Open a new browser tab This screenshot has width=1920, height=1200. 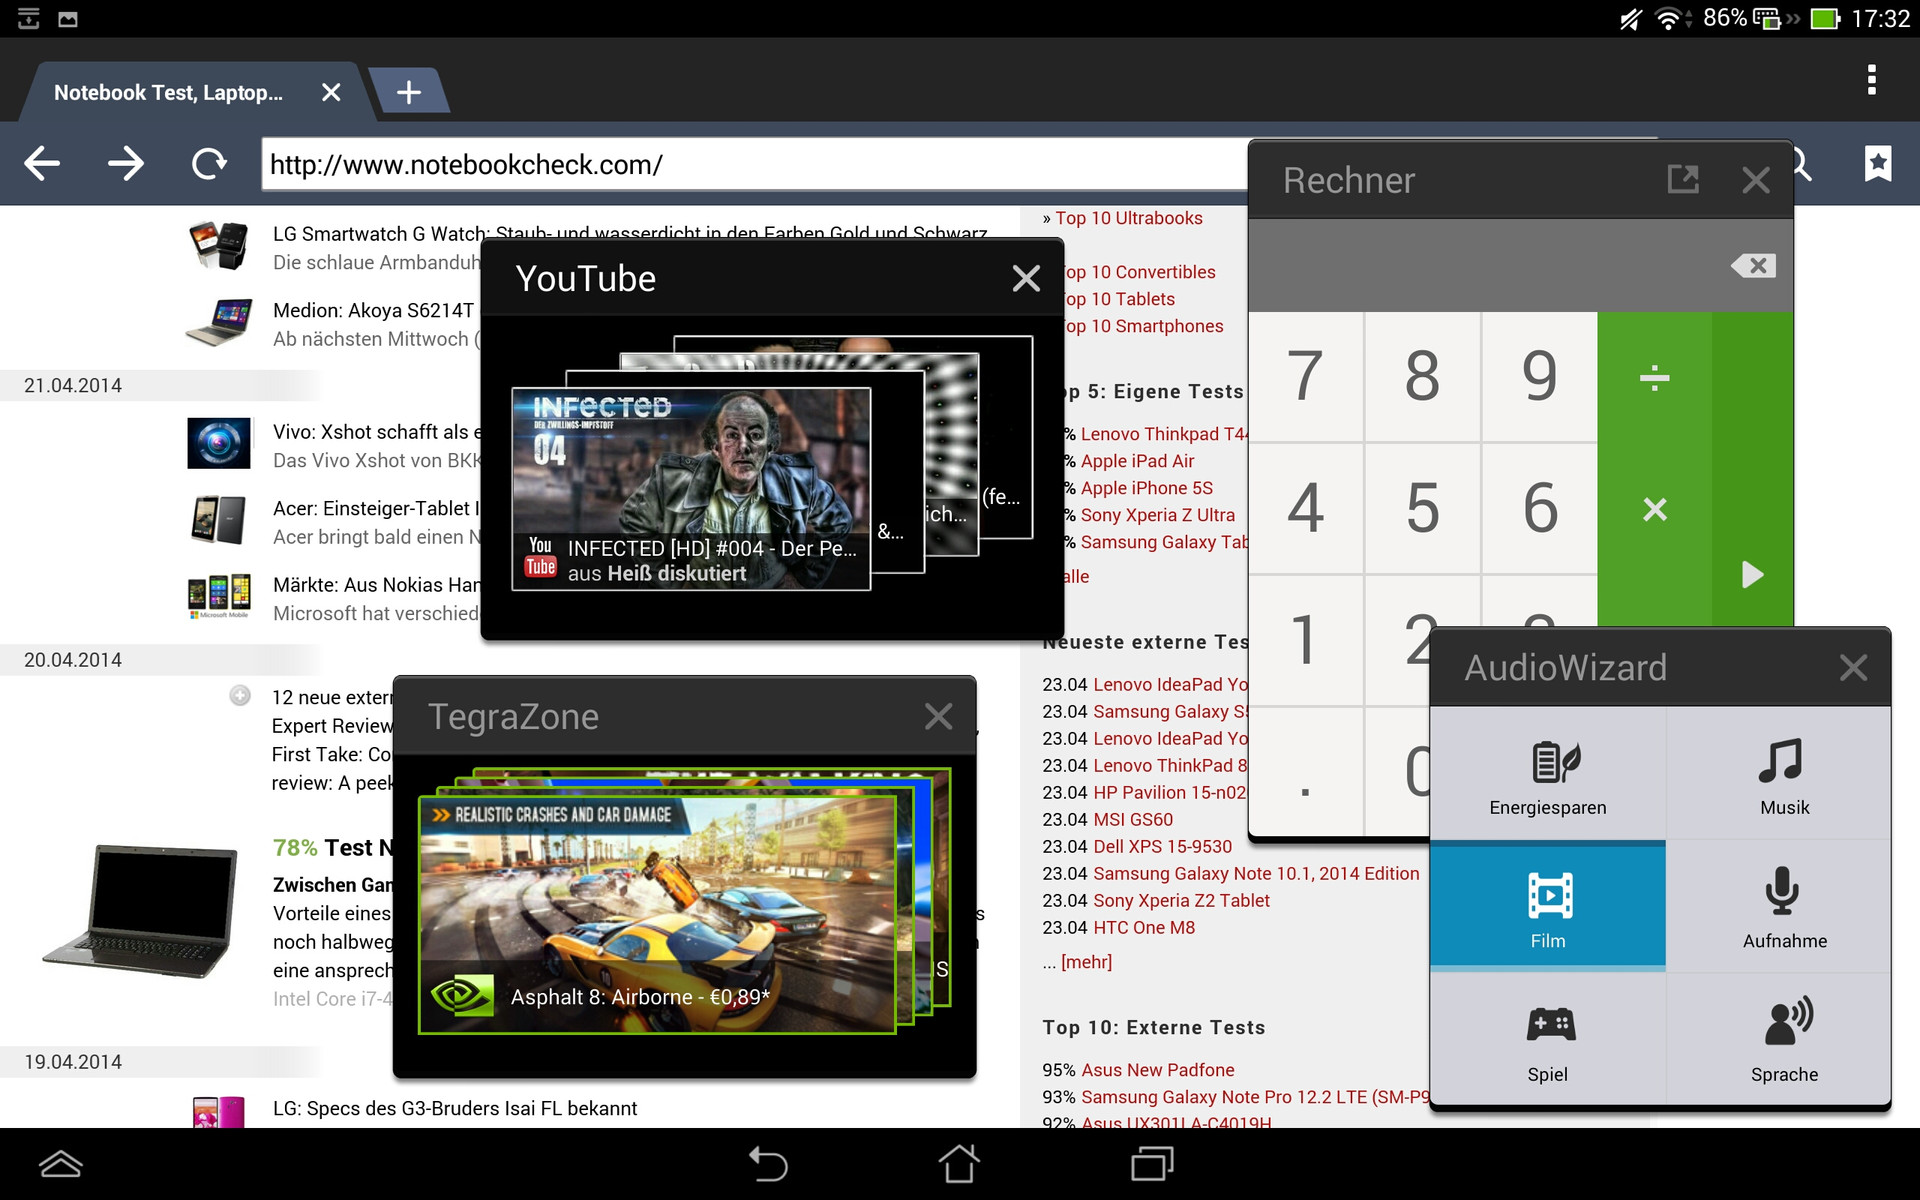point(408,93)
